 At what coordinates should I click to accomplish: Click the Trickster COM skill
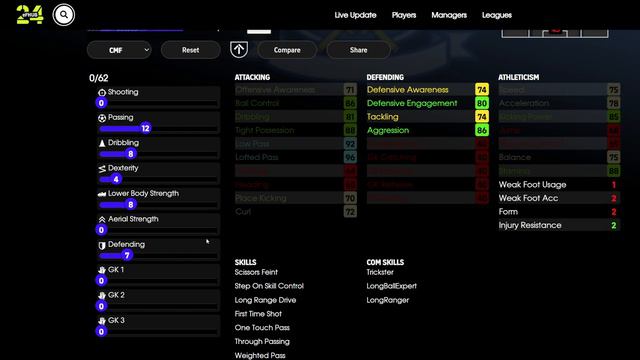pos(380,272)
